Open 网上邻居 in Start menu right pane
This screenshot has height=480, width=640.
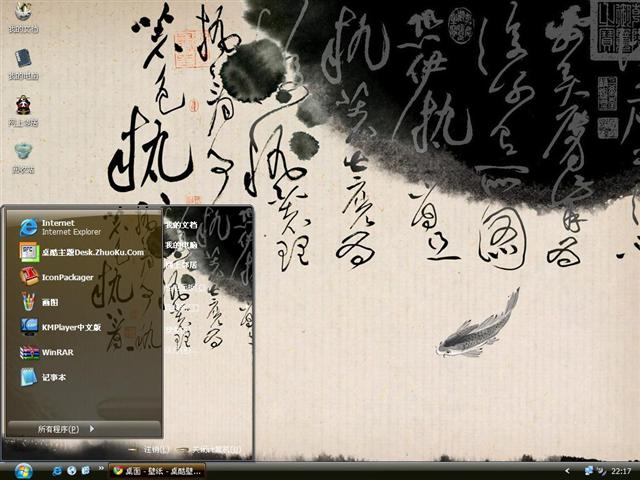pos(181,265)
